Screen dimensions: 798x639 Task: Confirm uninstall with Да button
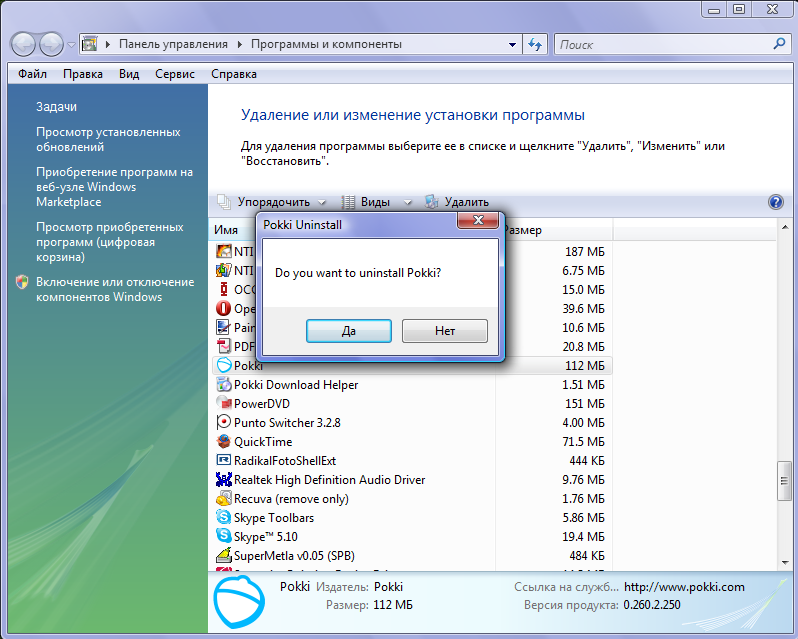coord(349,331)
